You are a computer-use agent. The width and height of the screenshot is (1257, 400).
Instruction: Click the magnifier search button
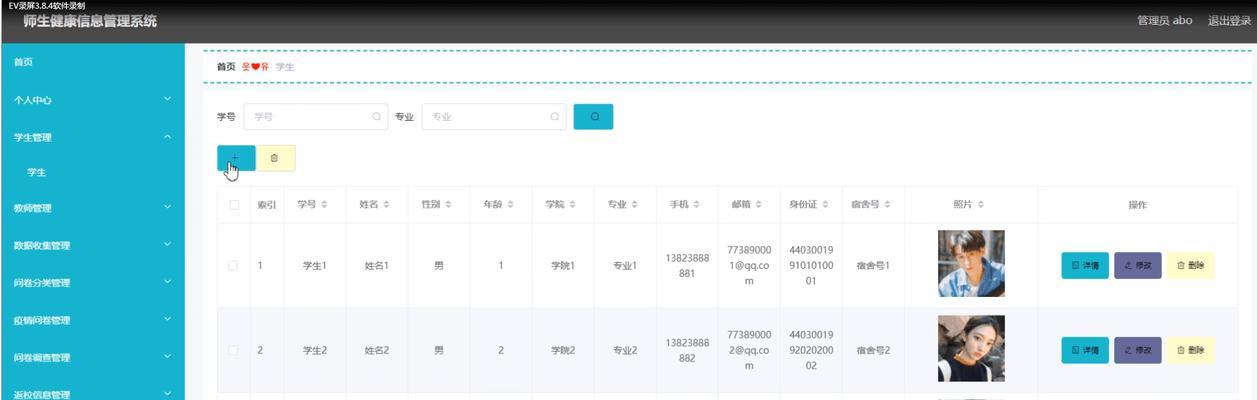pyautogui.click(x=593, y=117)
